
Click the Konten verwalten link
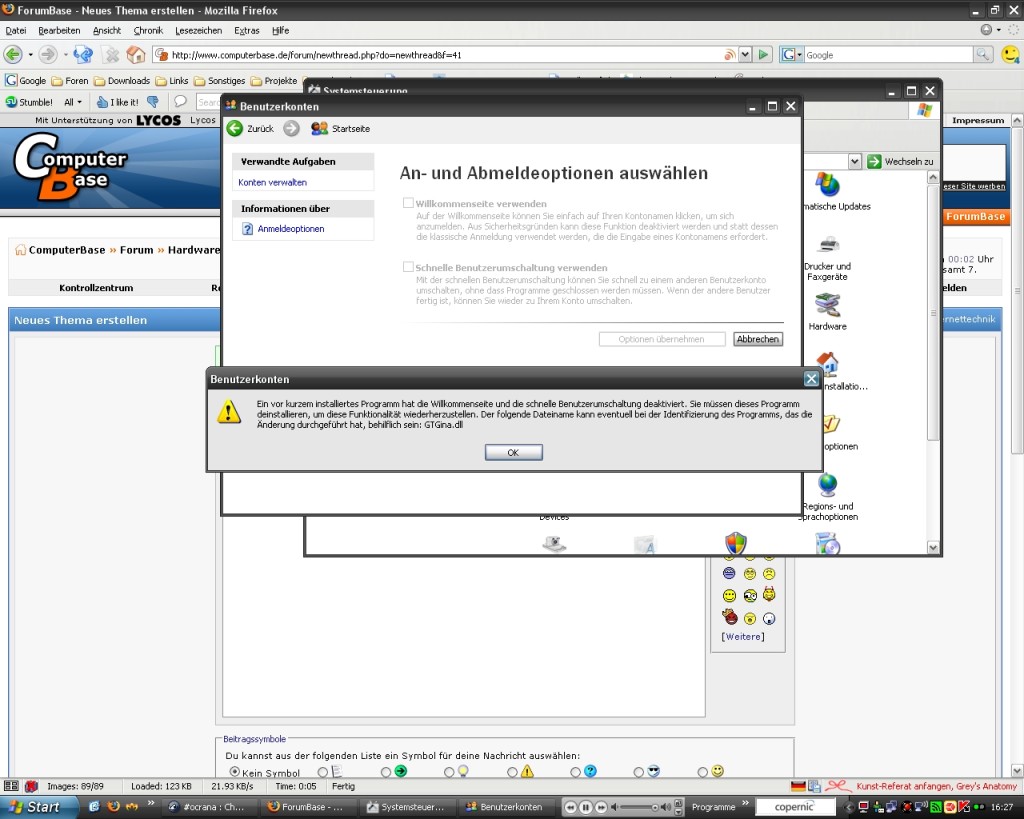point(272,182)
